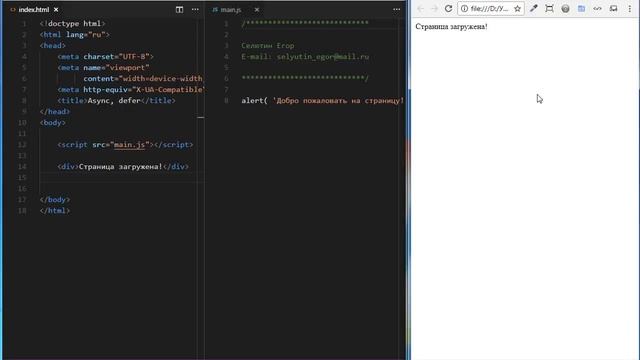Click the opening head tag line

(53, 46)
